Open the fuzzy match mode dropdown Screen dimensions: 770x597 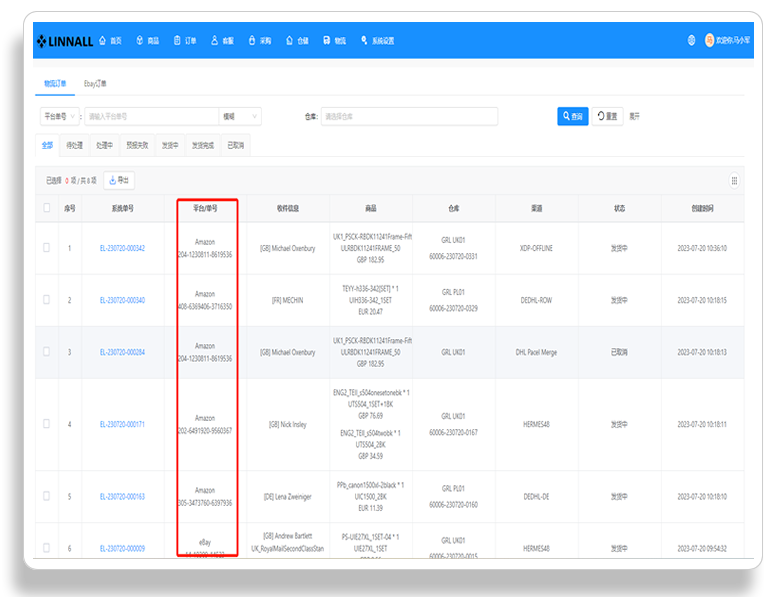pyautogui.click(x=240, y=116)
